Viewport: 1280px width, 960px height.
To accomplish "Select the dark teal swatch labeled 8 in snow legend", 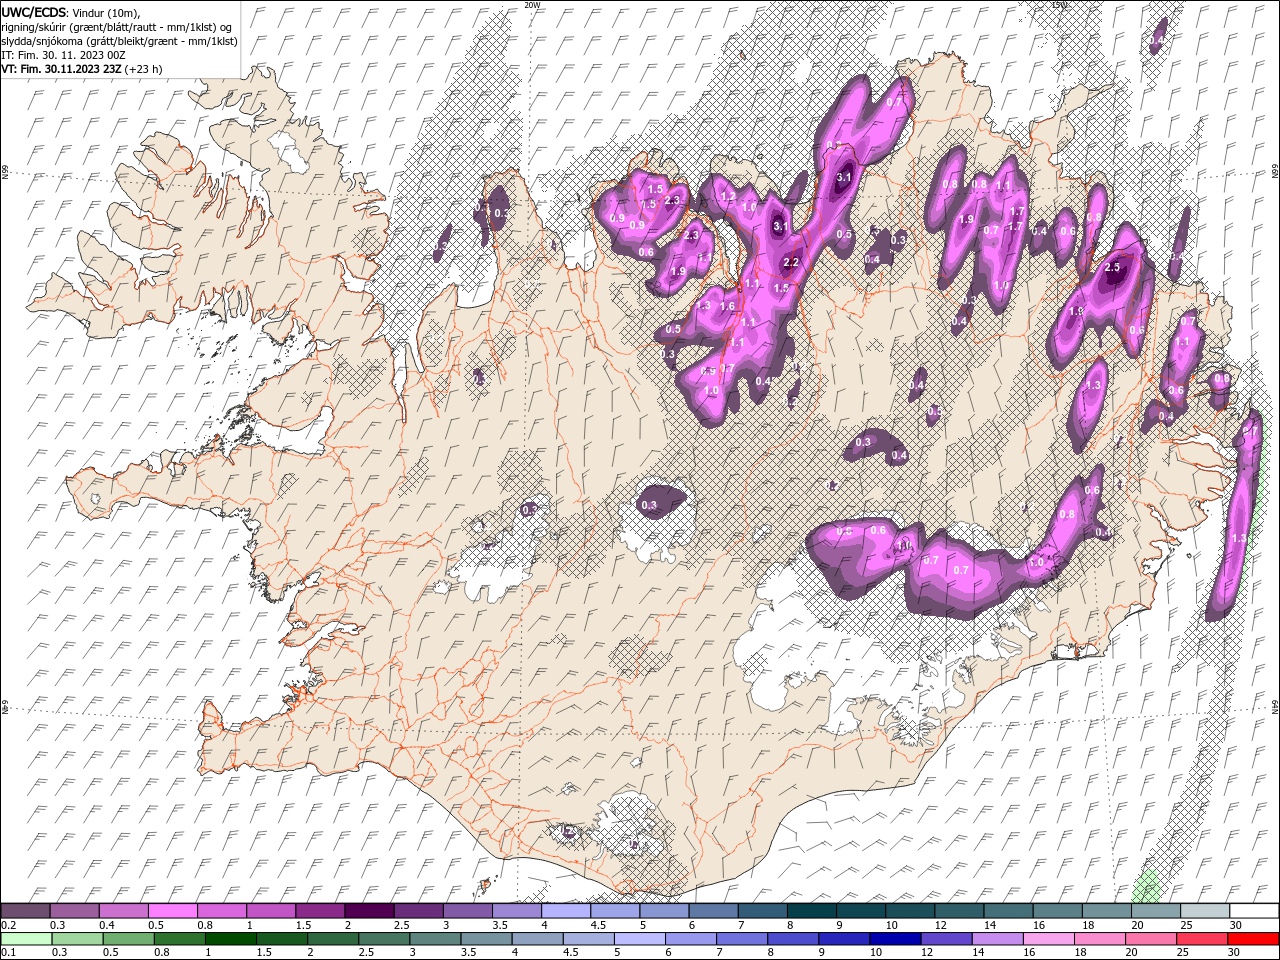I will pos(811,911).
